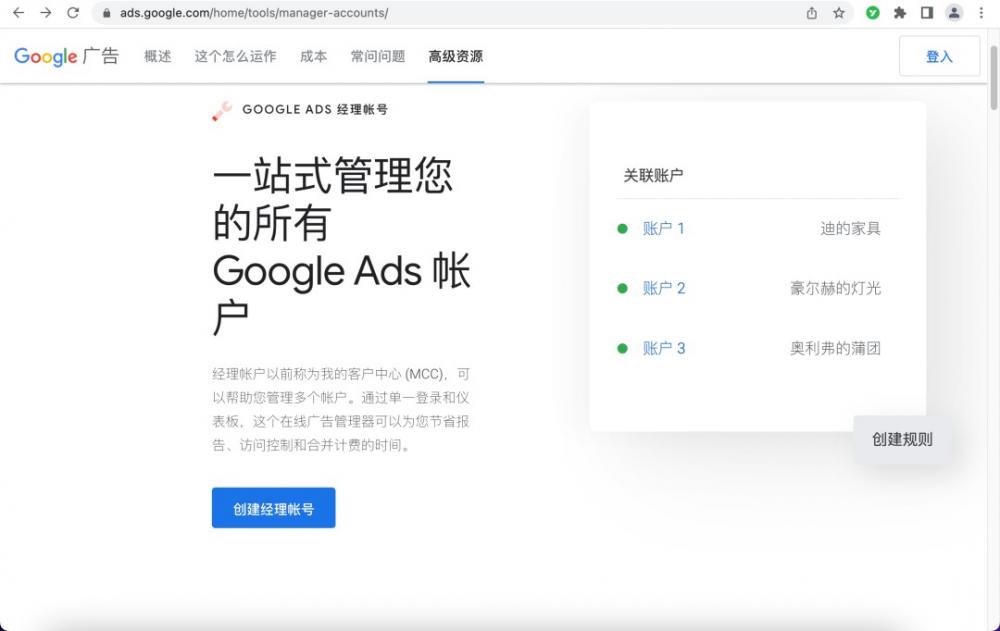Open the Extensions puzzle piece menu
Viewport: 1000px width, 631px height.
pos(900,13)
